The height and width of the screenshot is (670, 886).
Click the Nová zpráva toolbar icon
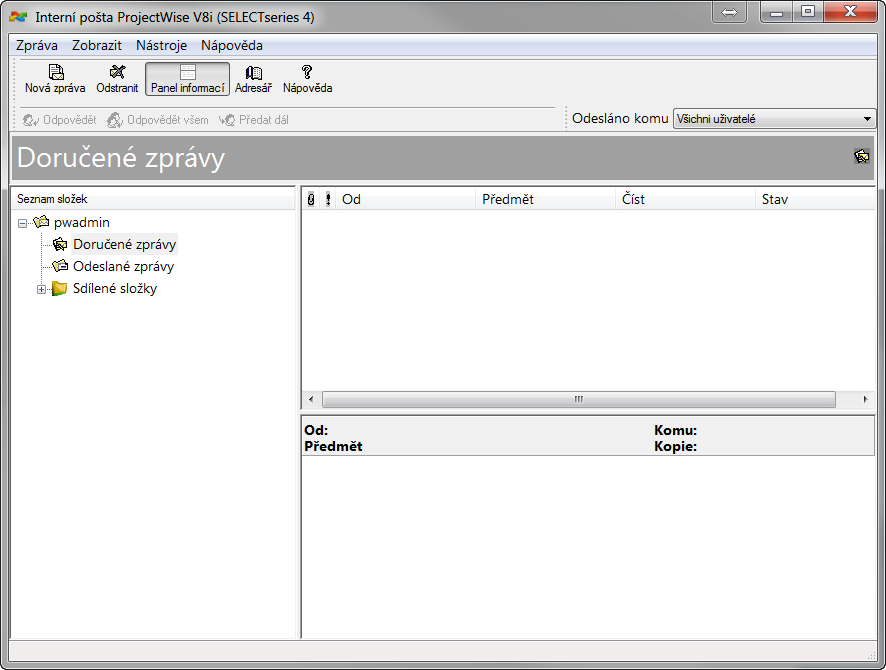[55, 72]
